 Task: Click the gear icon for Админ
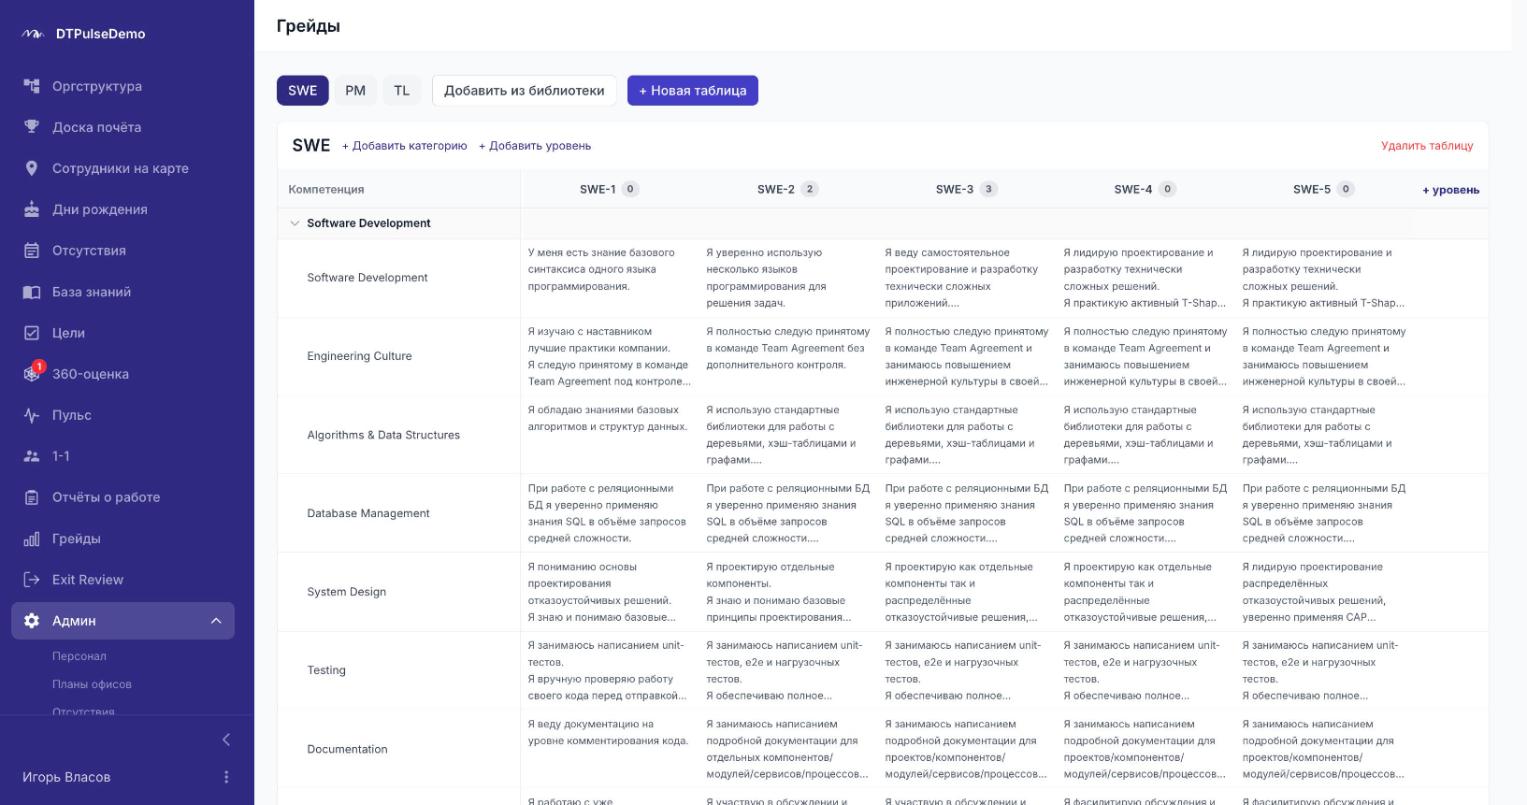[32, 621]
